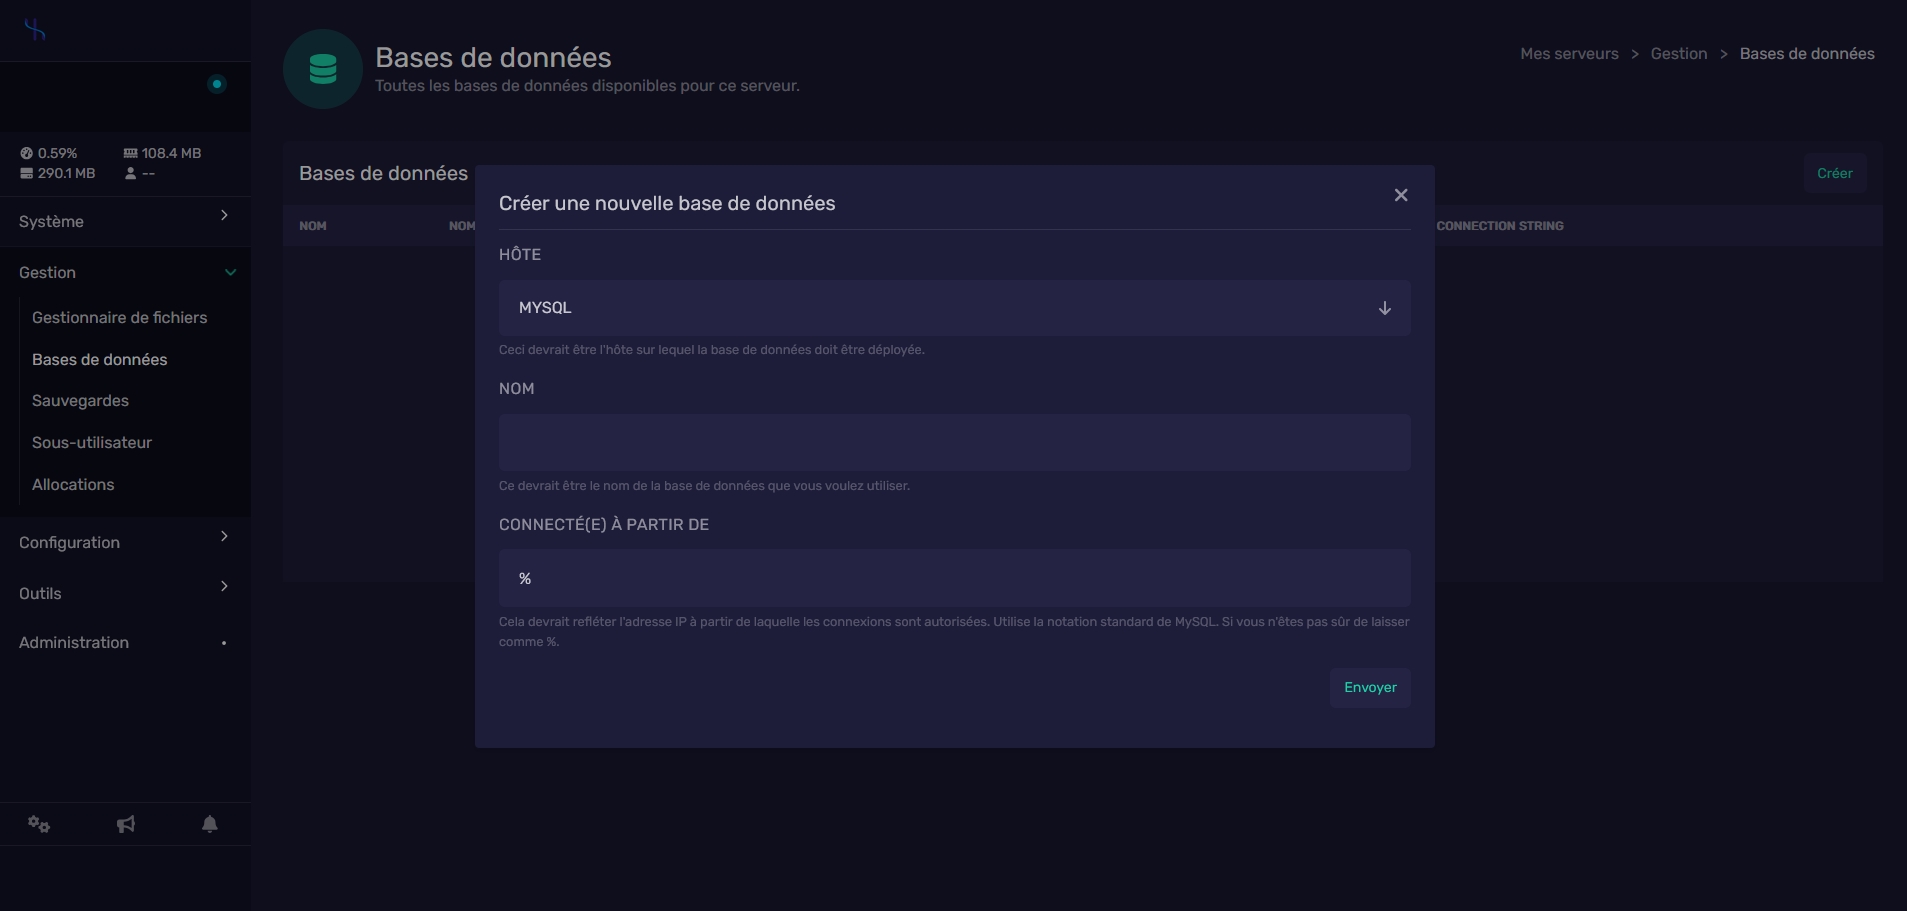The height and width of the screenshot is (911, 1907).
Task: Click the Connecté(e) à partir de field
Action: point(954,578)
